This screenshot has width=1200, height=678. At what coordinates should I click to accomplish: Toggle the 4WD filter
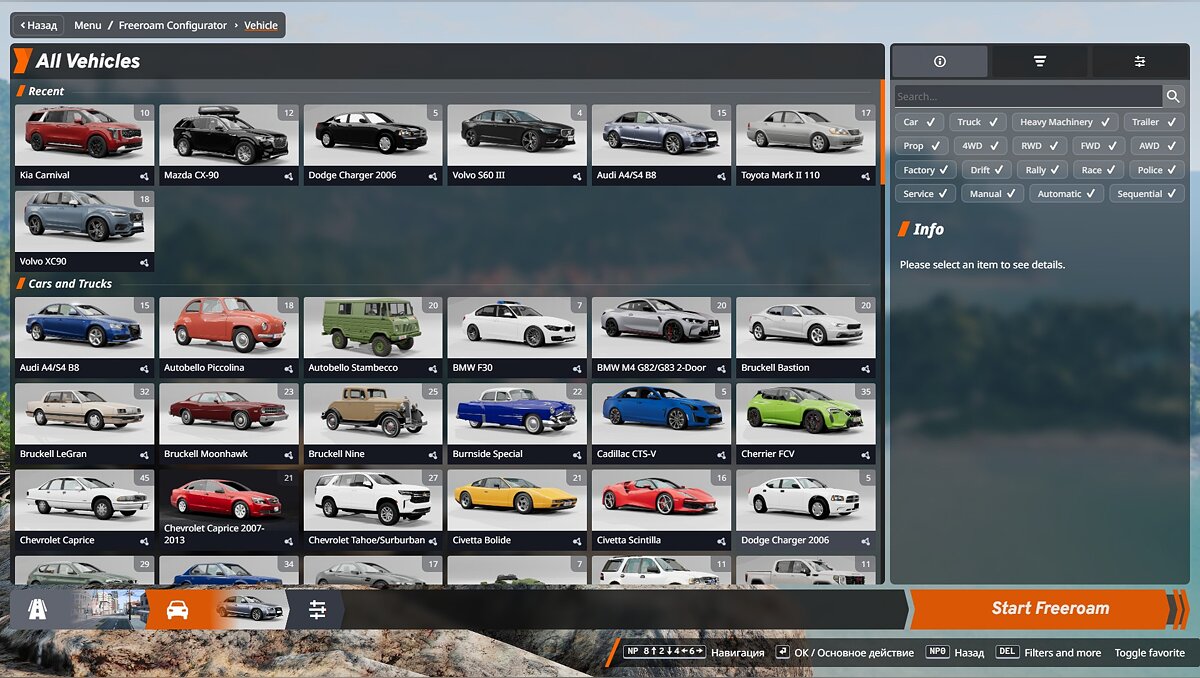point(980,146)
